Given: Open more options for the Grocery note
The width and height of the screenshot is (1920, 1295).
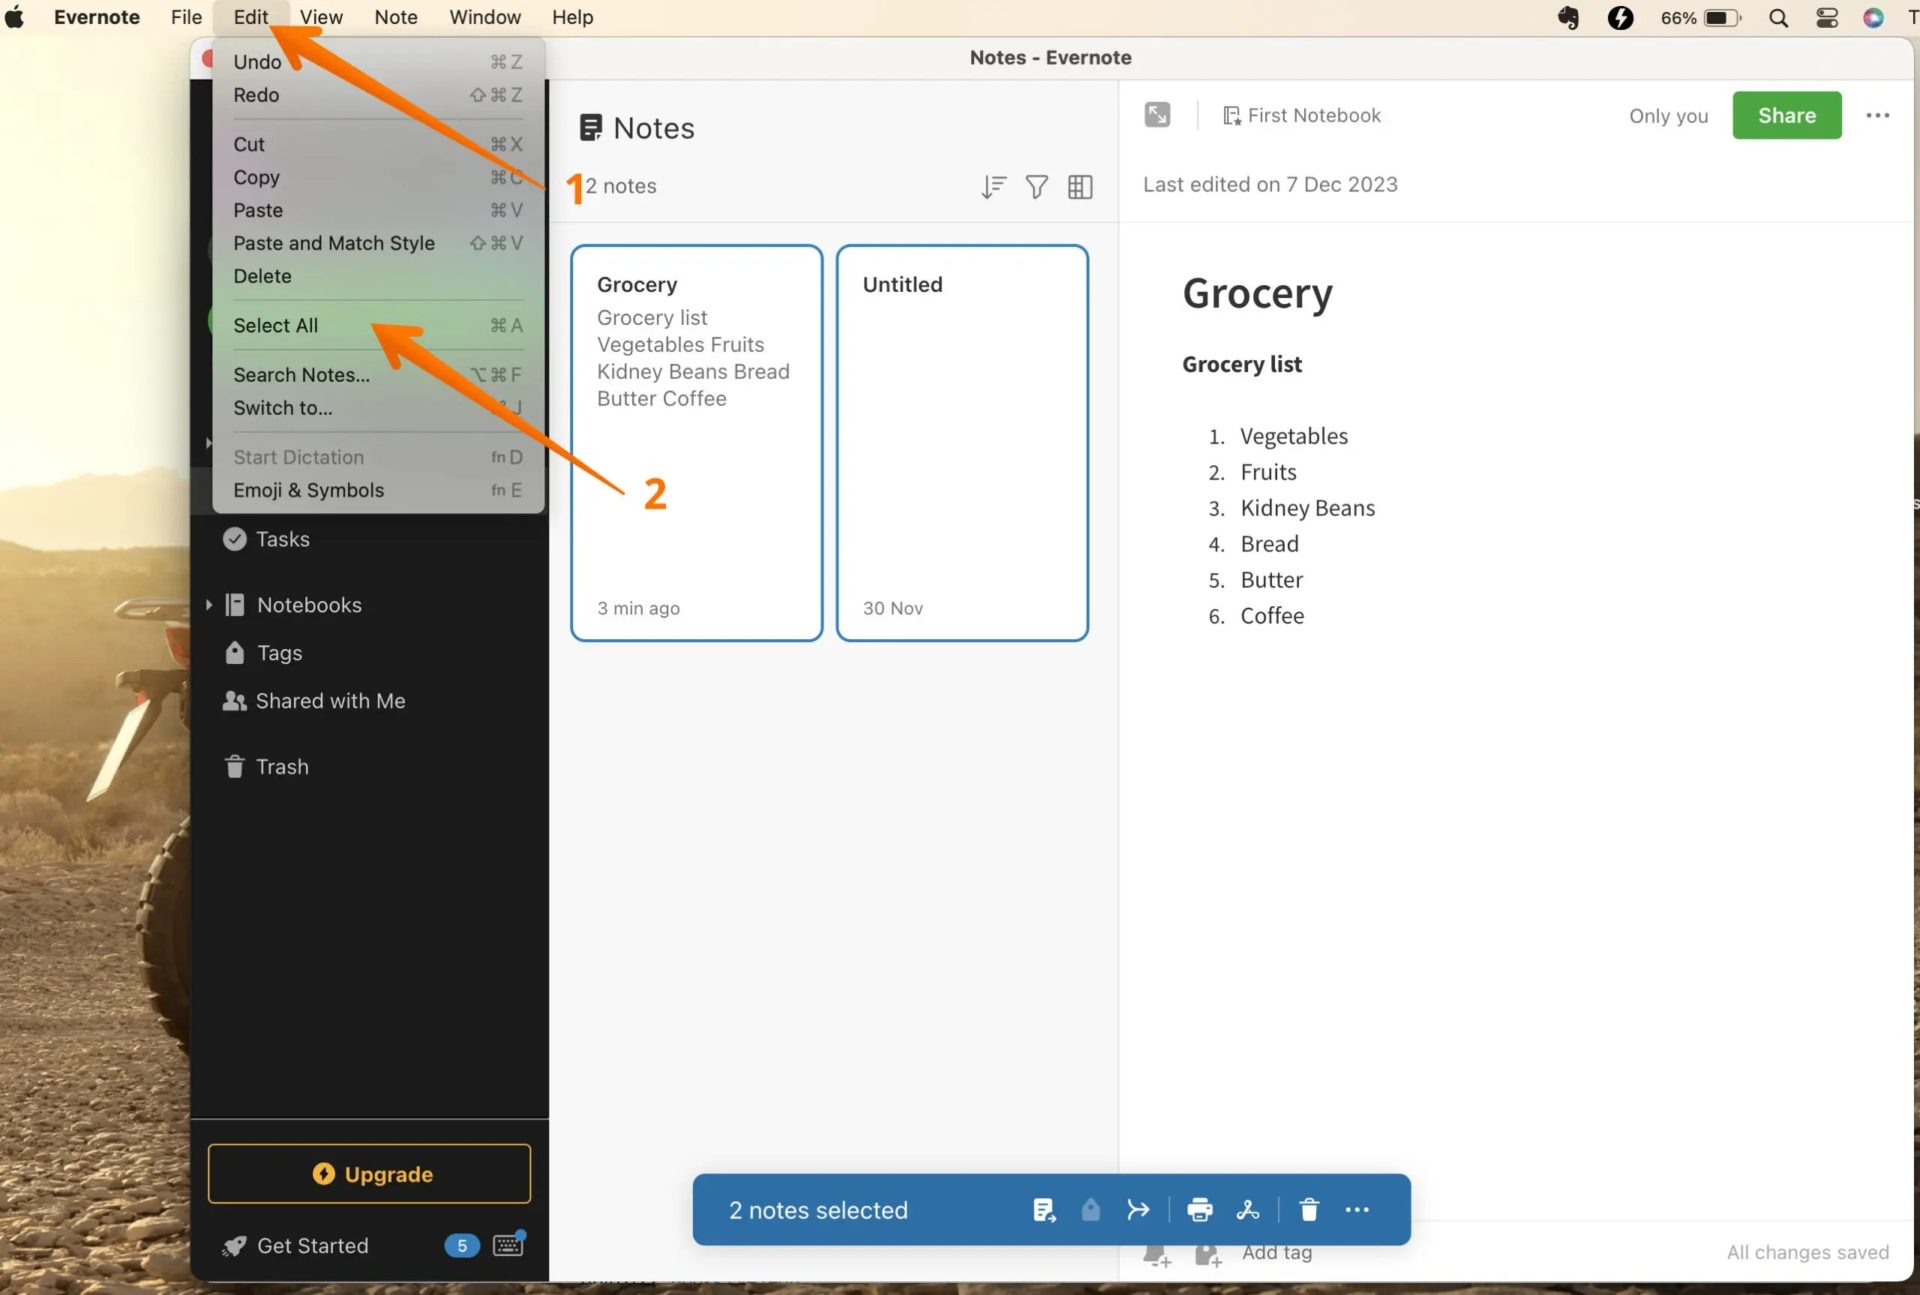Looking at the screenshot, I should [1878, 115].
